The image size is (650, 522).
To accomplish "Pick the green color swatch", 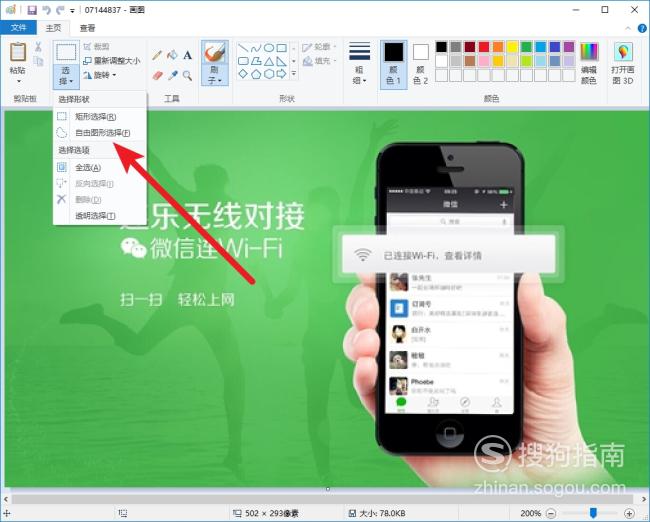I will tap(526, 47).
